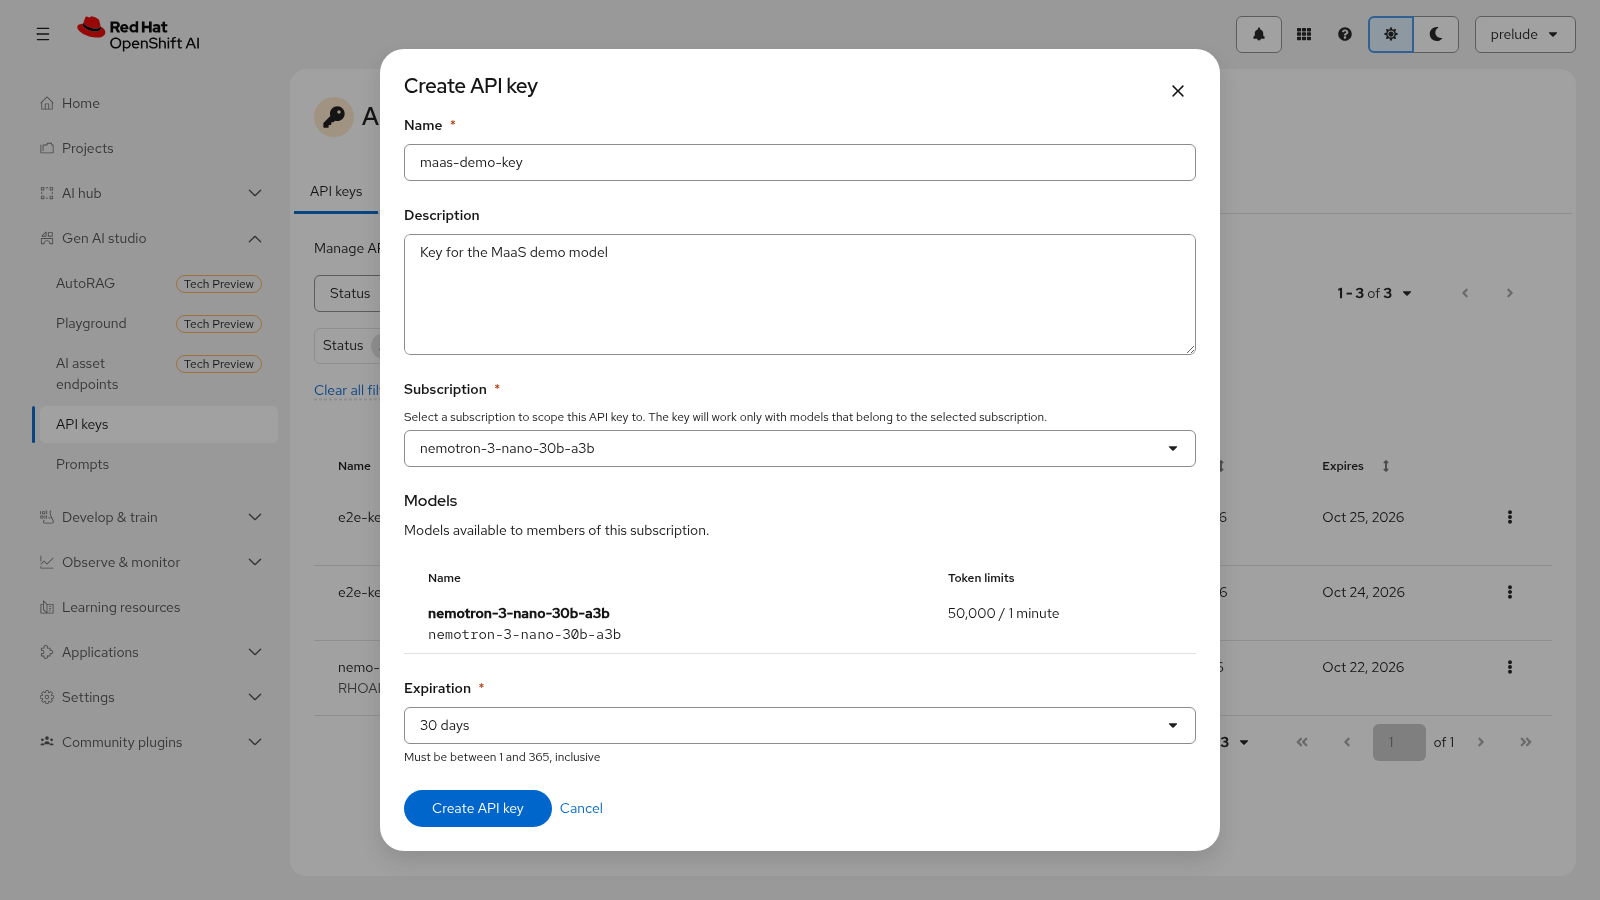Switch to dark theme moon toggle
The height and width of the screenshot is (900, 1600).
pos(1436,34)
